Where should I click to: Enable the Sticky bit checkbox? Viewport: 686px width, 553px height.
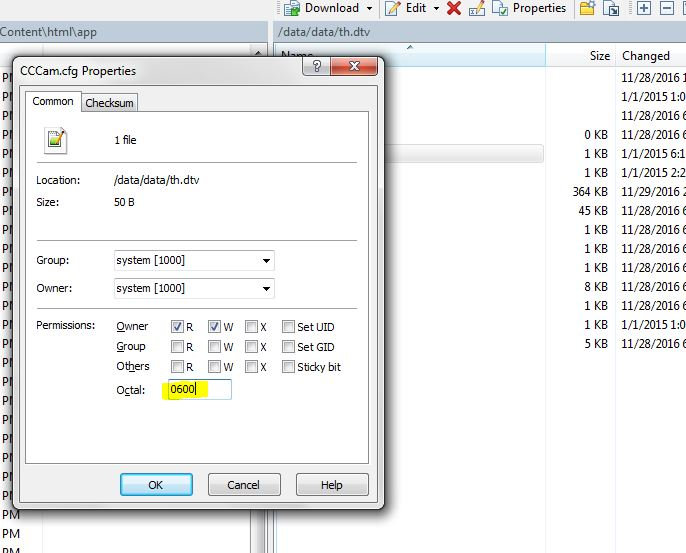[x=288, y=367]
